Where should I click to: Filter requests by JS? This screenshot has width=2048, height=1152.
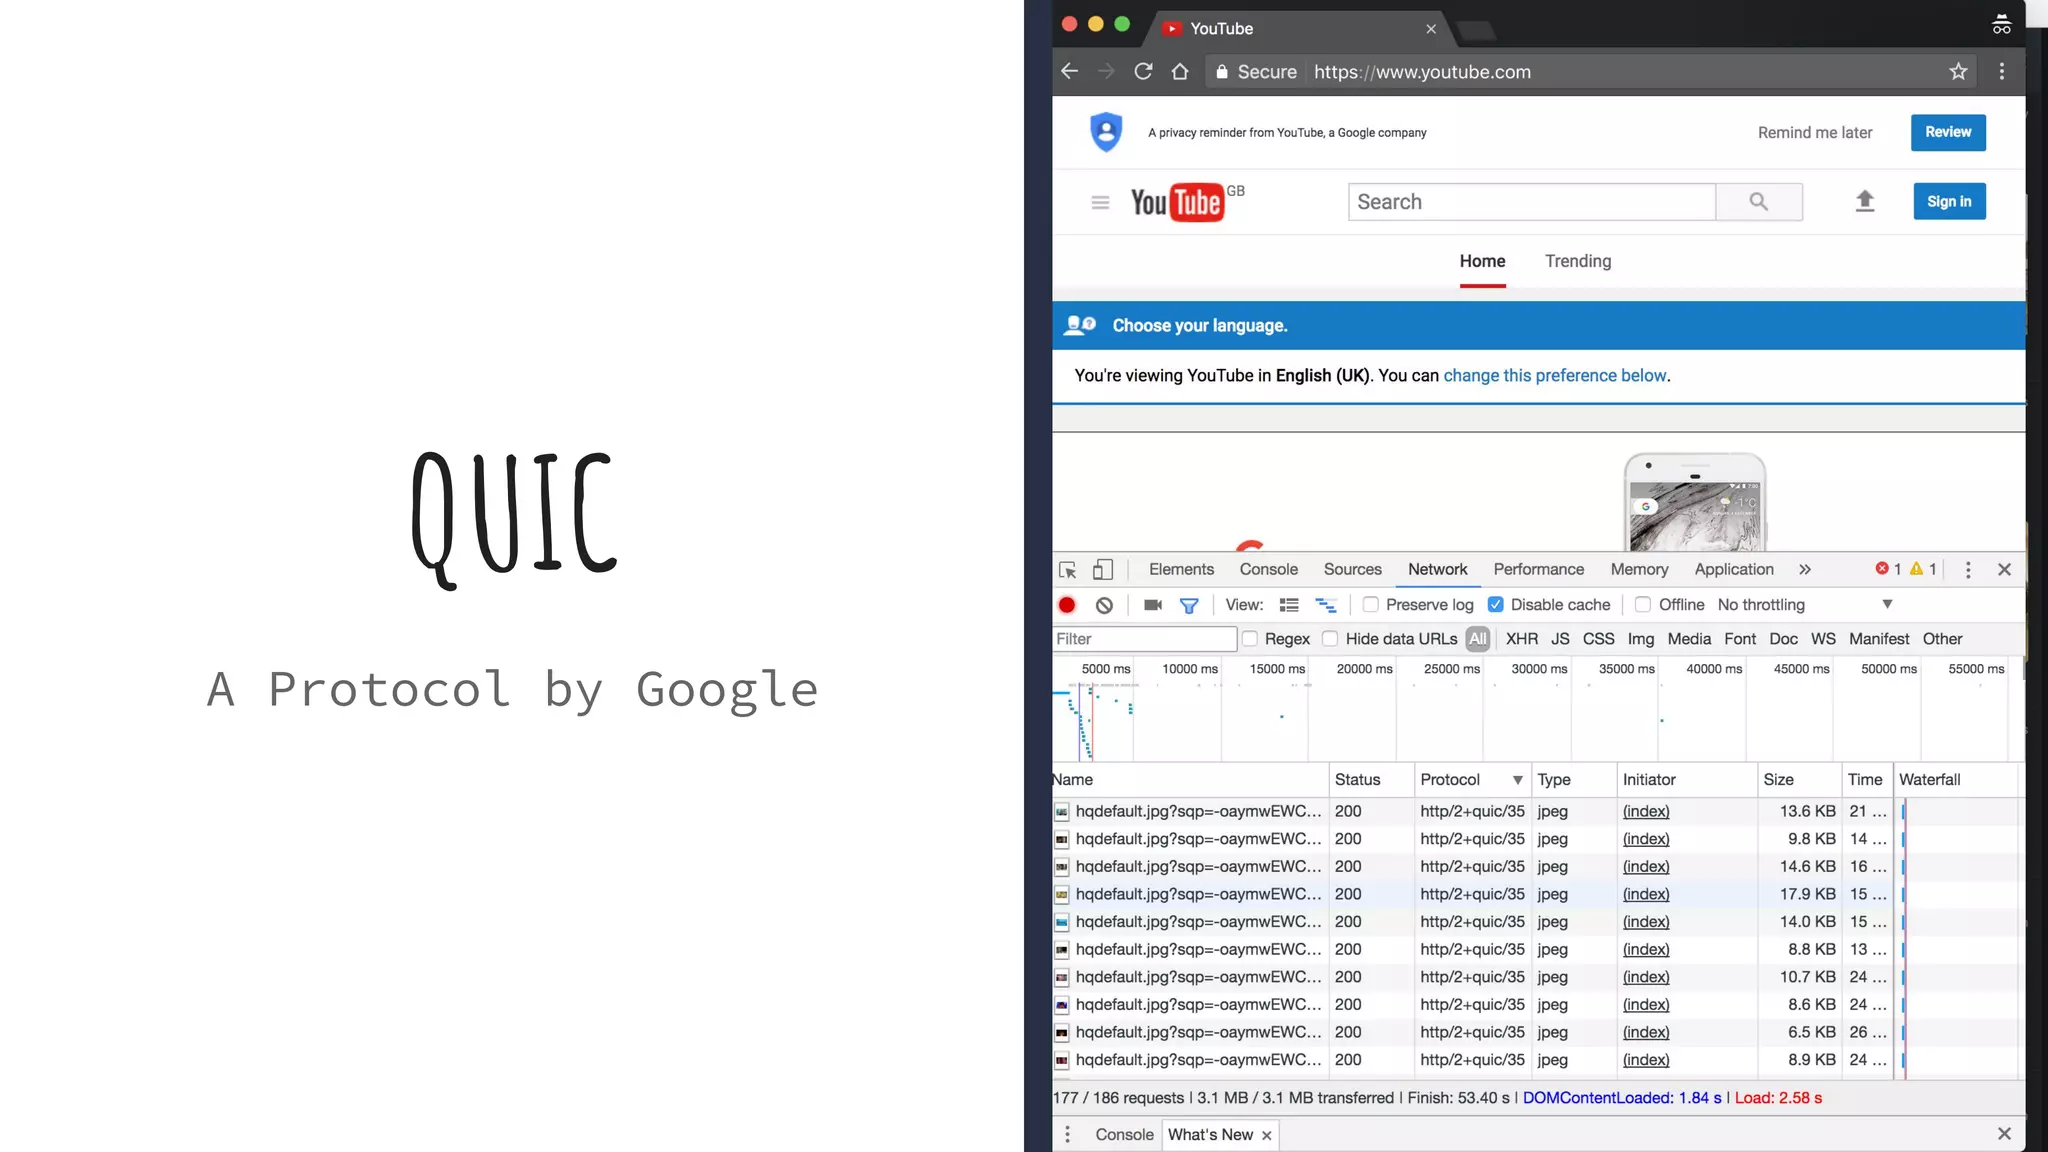pos(1560,638)
